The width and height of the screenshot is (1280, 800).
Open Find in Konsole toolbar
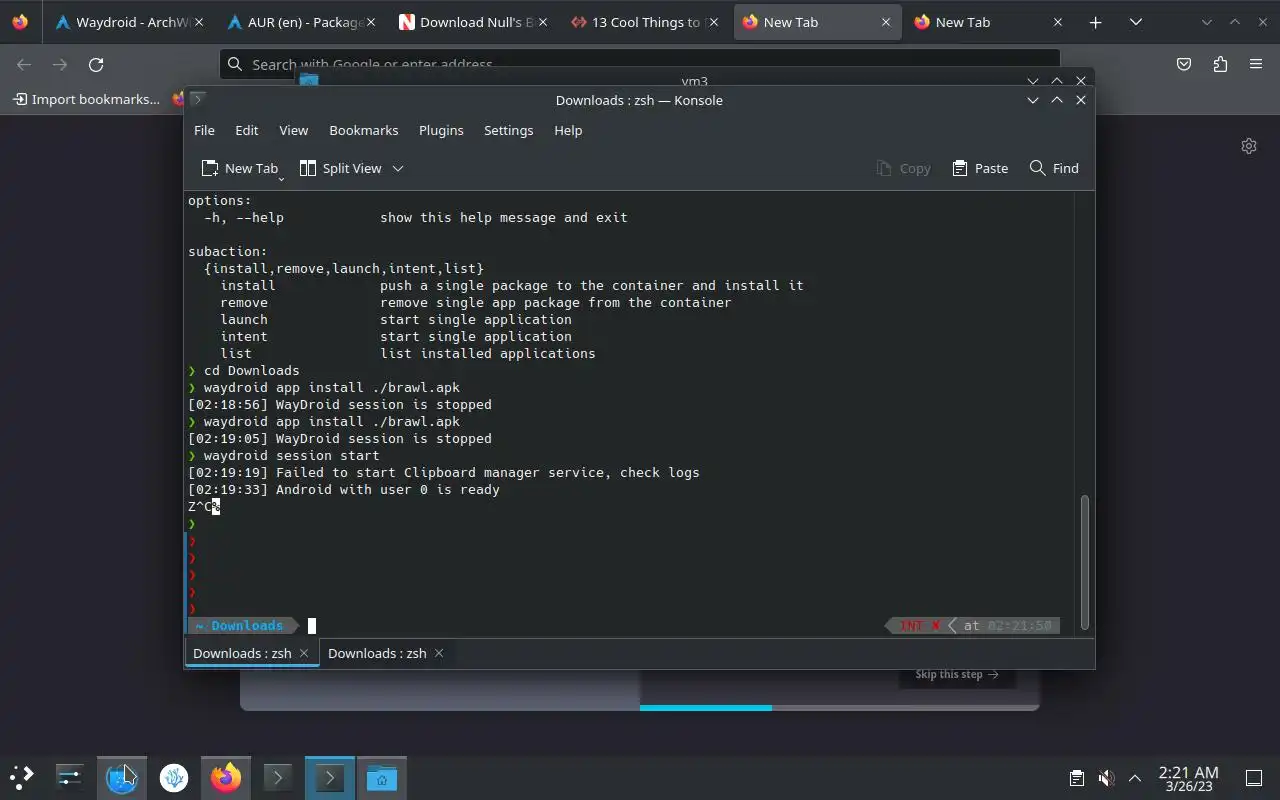point(1054,168)
